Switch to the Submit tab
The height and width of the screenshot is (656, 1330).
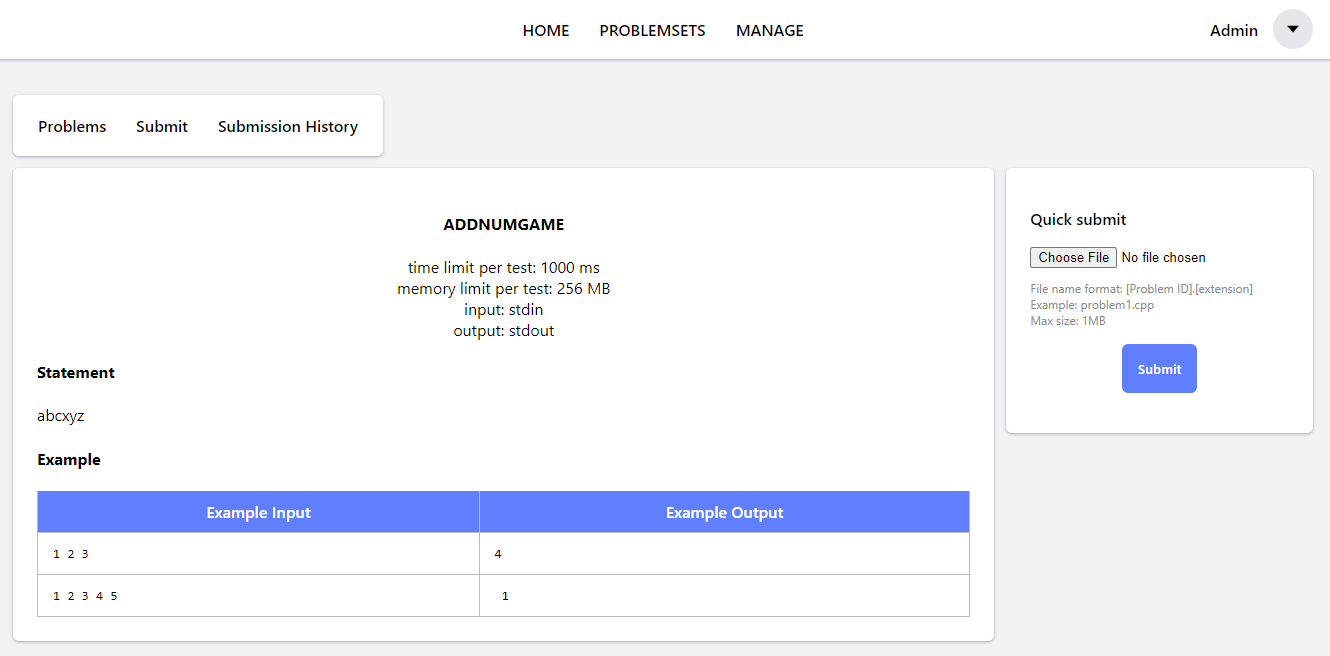click(x=162, y=126)
